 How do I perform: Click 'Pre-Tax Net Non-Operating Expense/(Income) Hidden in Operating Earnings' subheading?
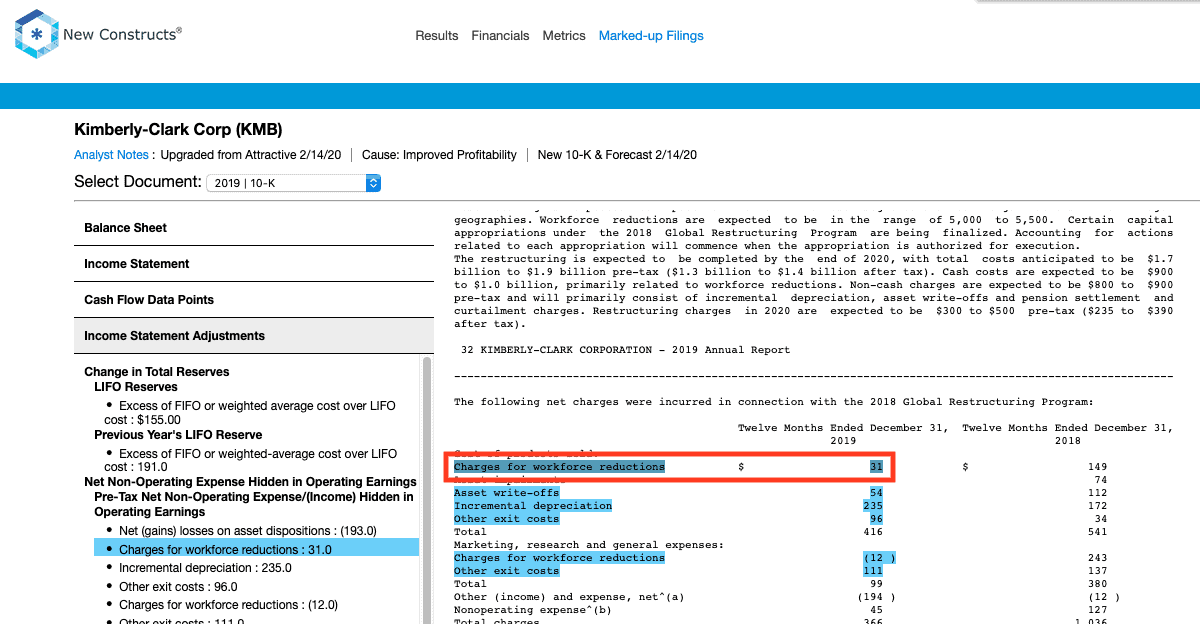pyautogui.click(x=254, y=504)
